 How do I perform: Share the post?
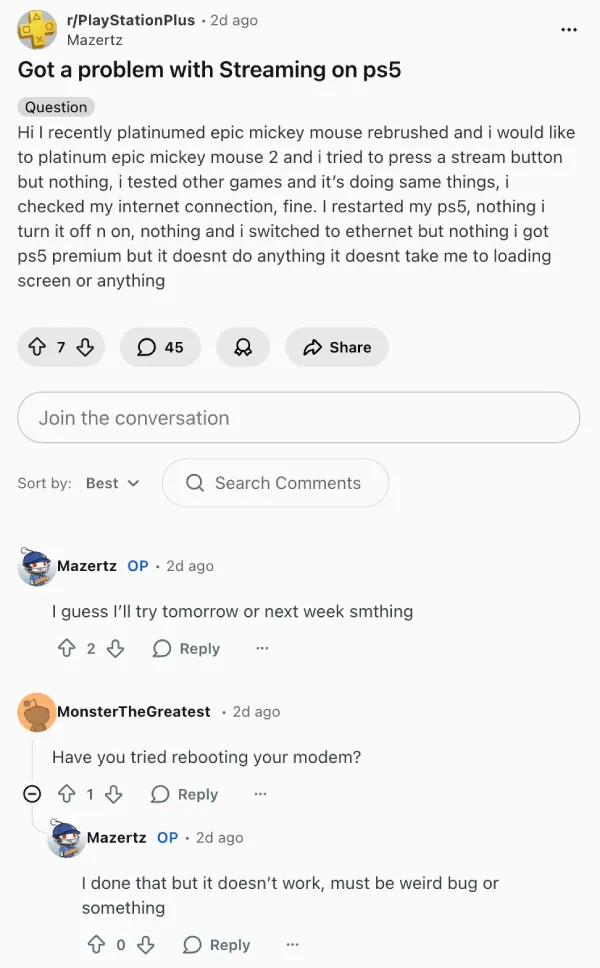(337, 347)
